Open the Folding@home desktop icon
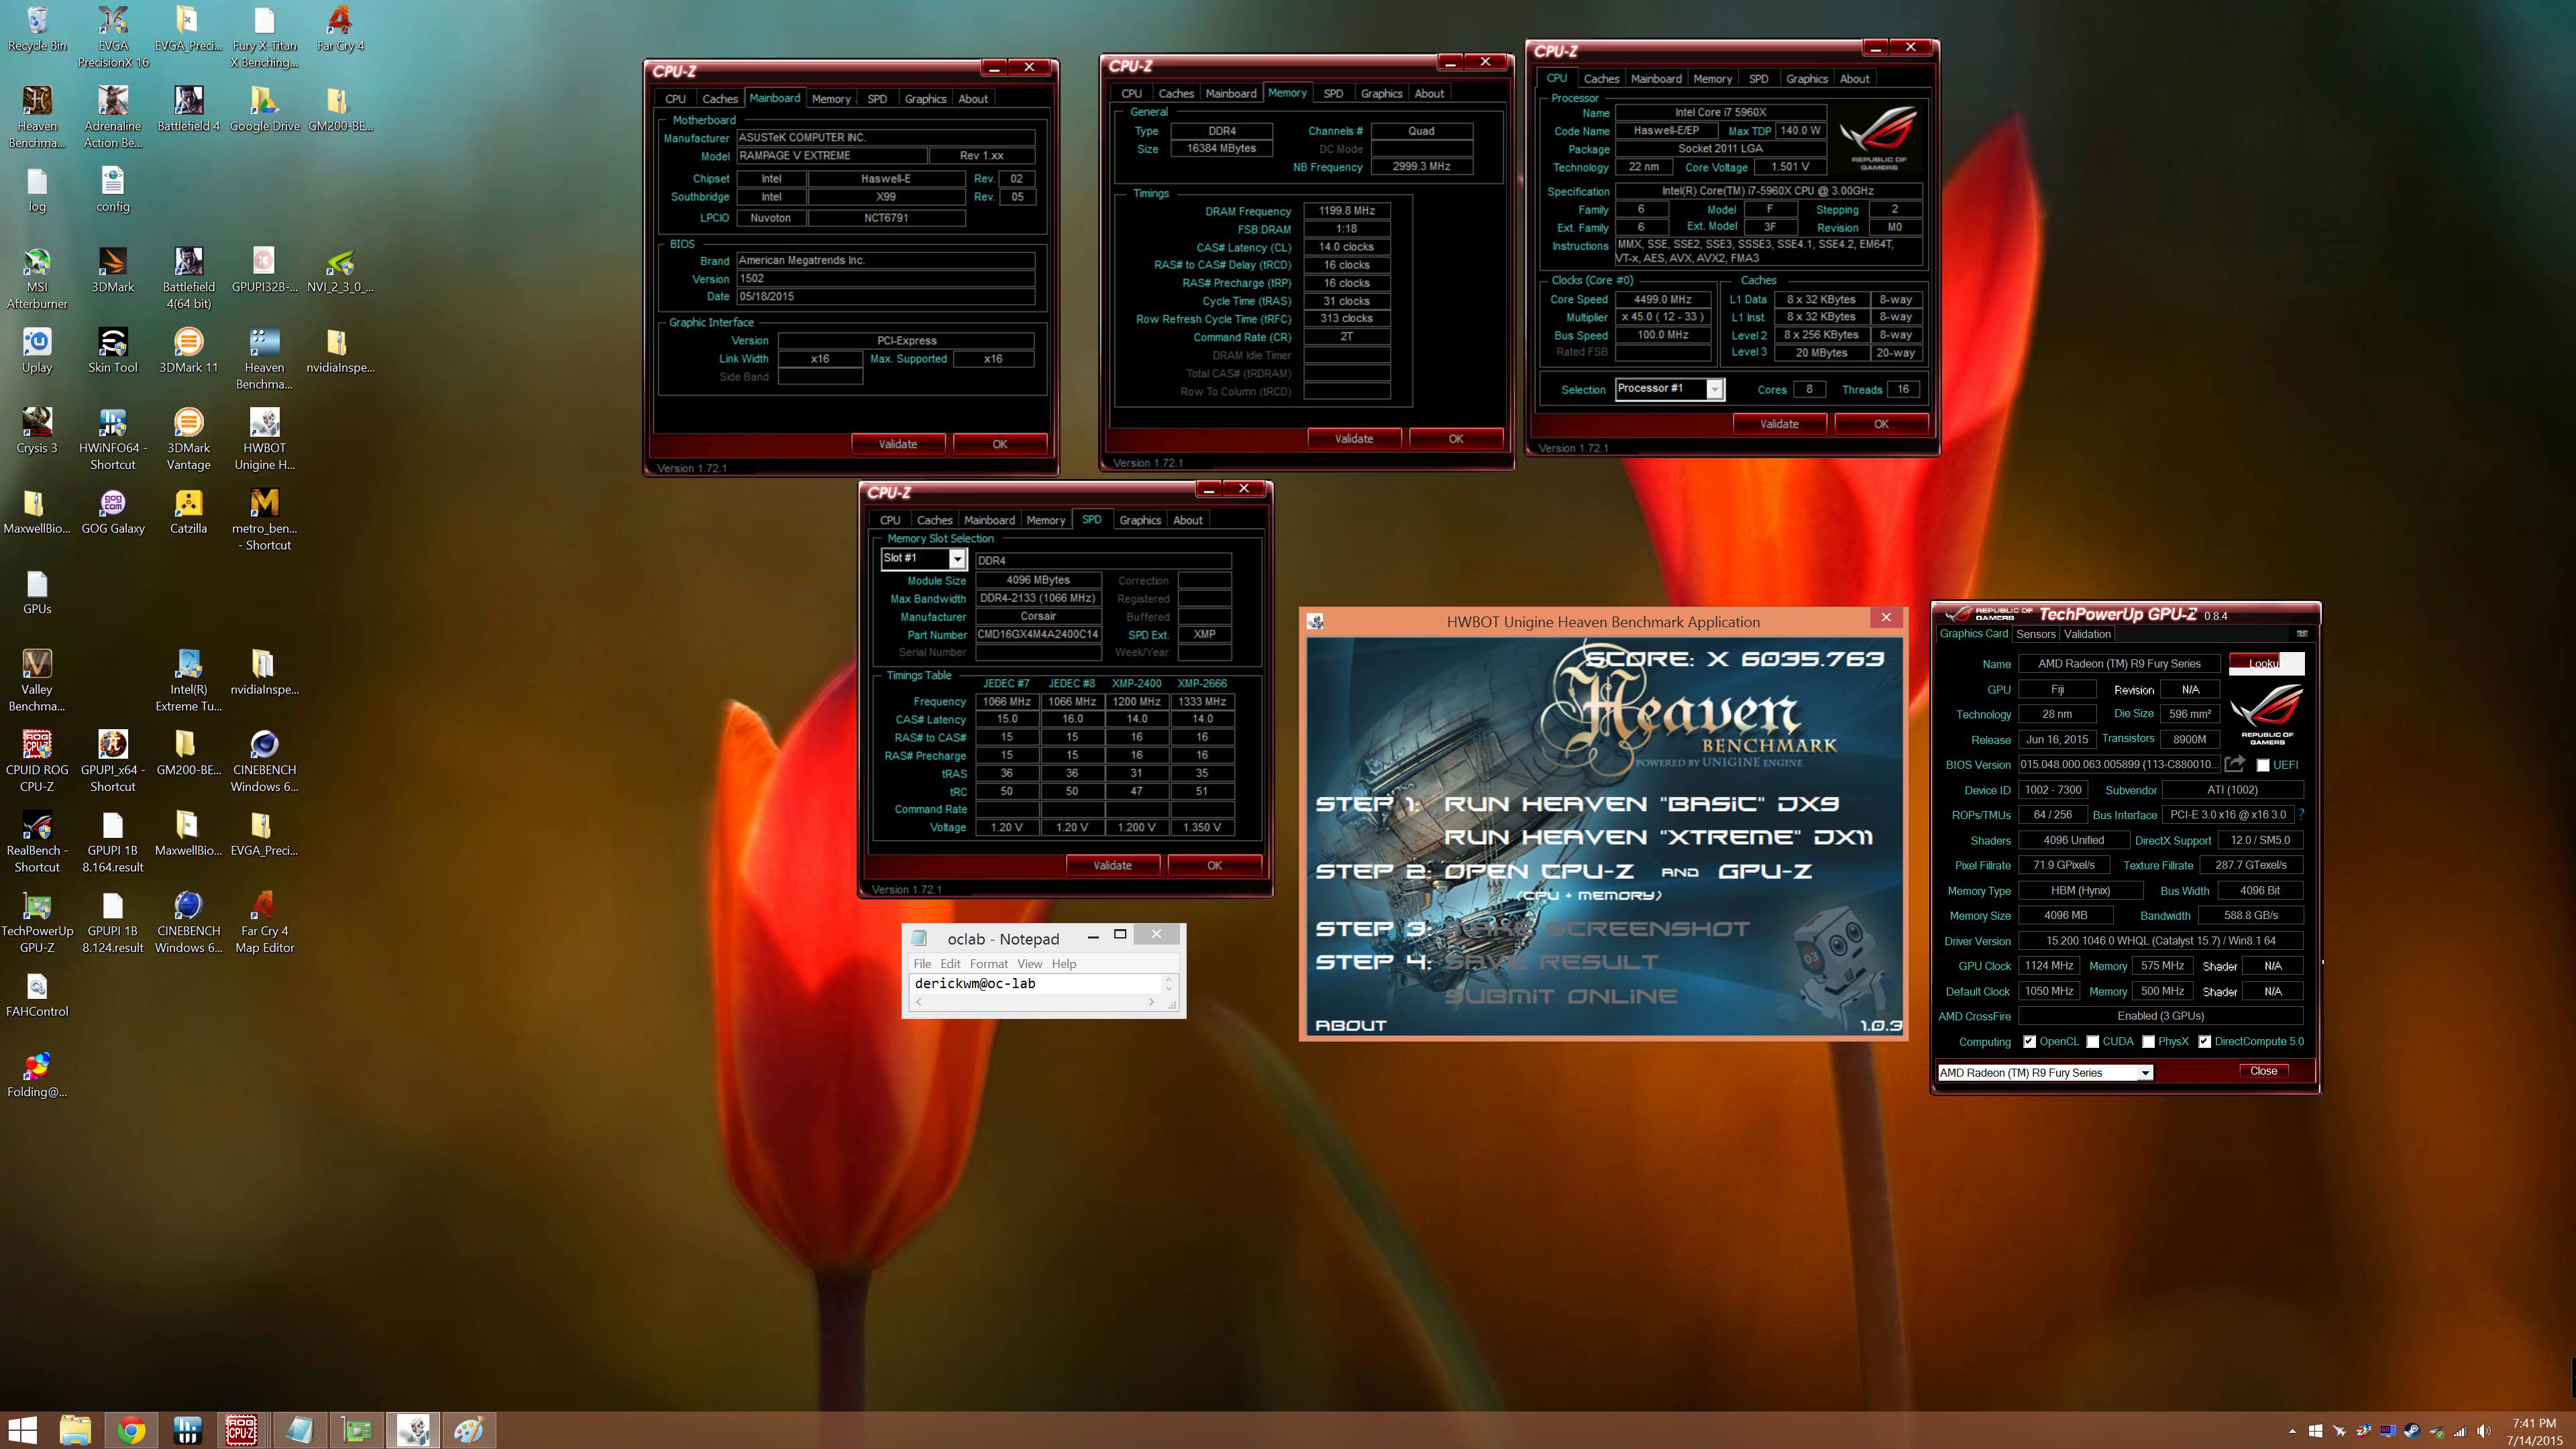The image size is (2576, 1449). (x=37, y=1075)
